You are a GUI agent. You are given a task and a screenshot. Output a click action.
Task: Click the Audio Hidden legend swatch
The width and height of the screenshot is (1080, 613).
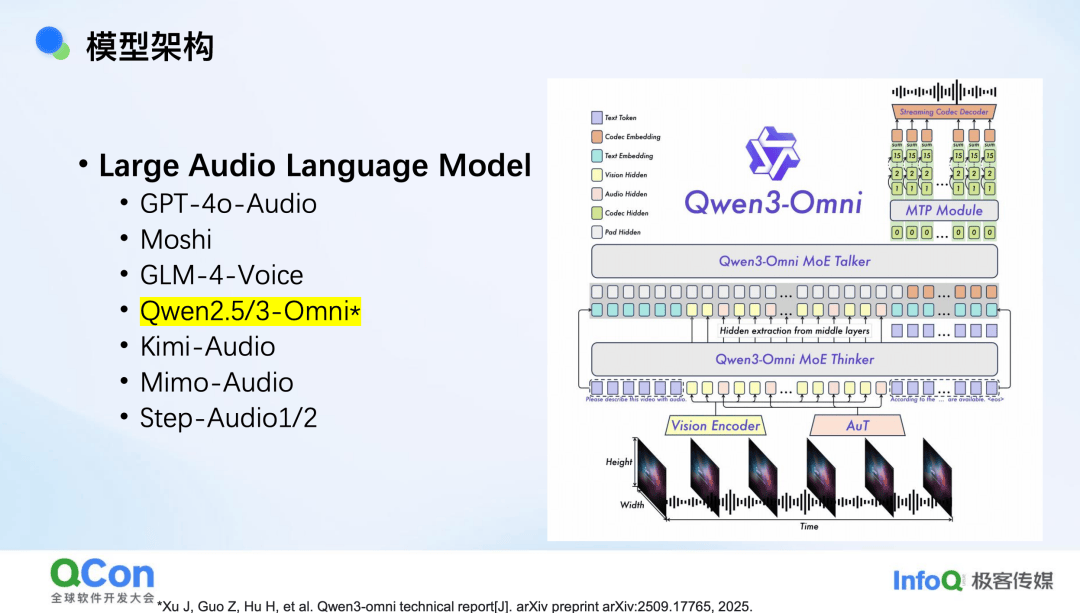596,194
